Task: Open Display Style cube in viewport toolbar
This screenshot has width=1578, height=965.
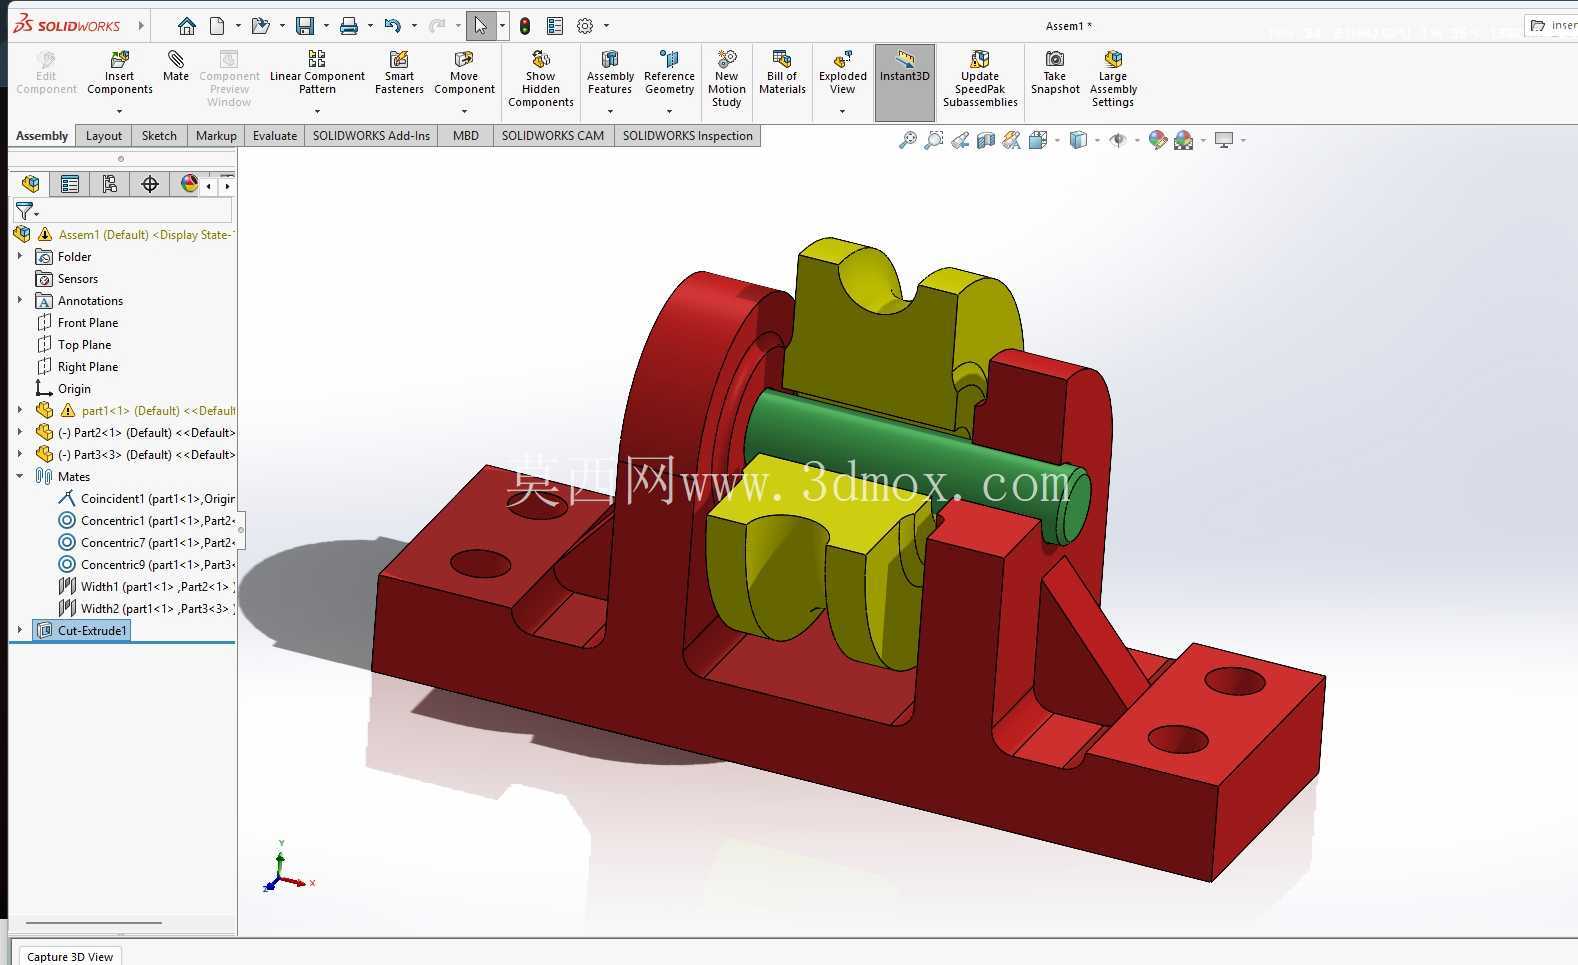Action: pos(1078,140)
